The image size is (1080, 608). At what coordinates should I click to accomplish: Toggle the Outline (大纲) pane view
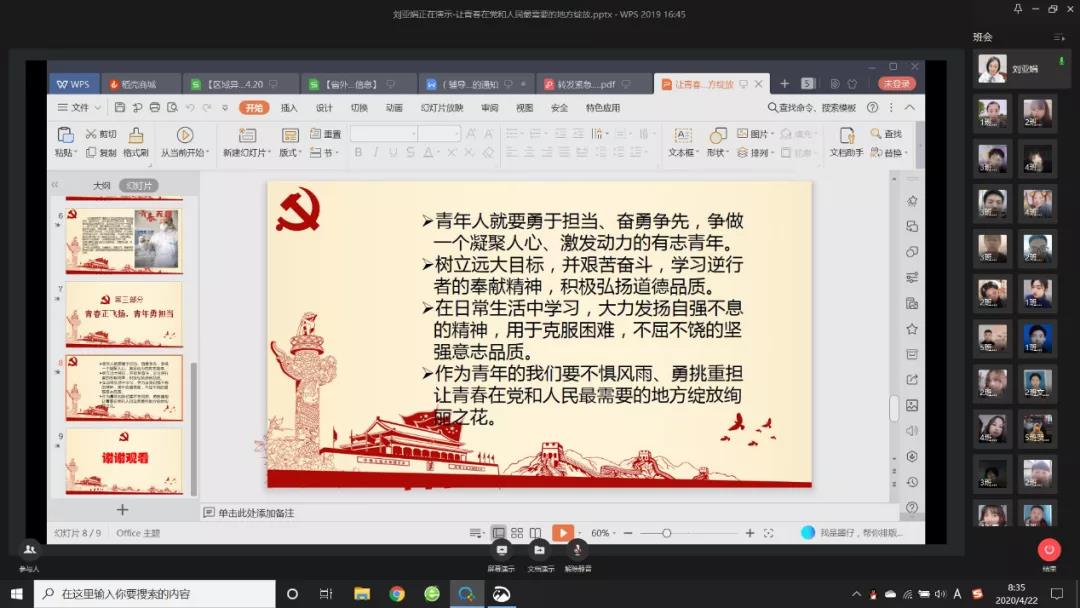102,186
